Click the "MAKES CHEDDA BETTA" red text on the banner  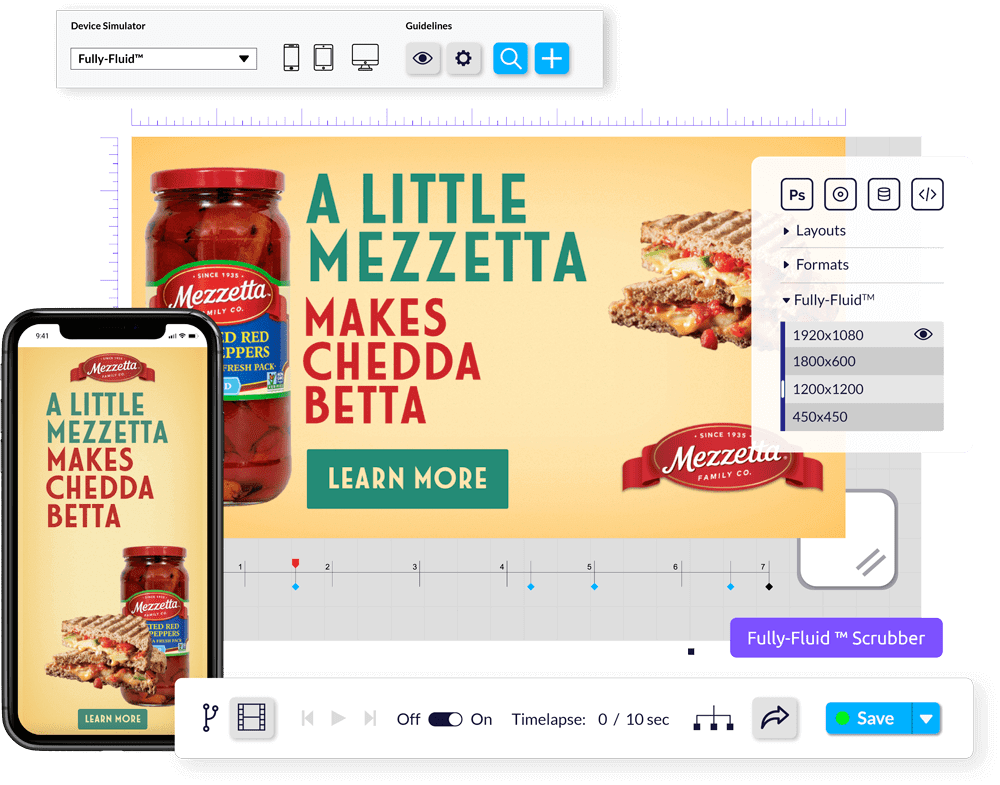click(x=392, y=361)
